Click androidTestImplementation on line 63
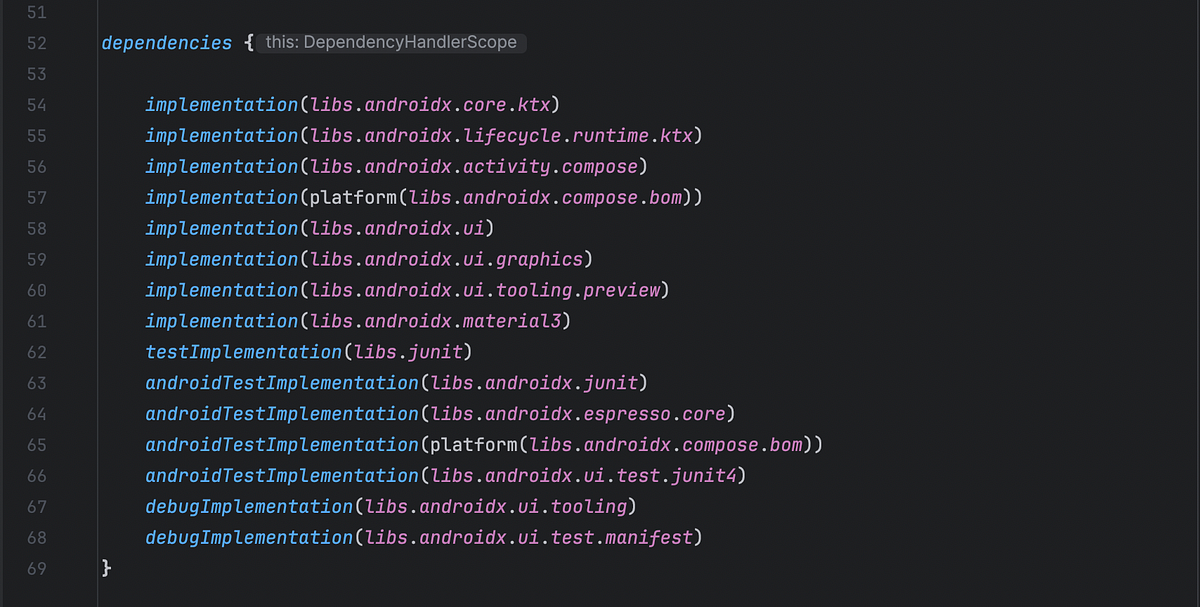This screenshot has width=1200, height=607. (280, 383)
